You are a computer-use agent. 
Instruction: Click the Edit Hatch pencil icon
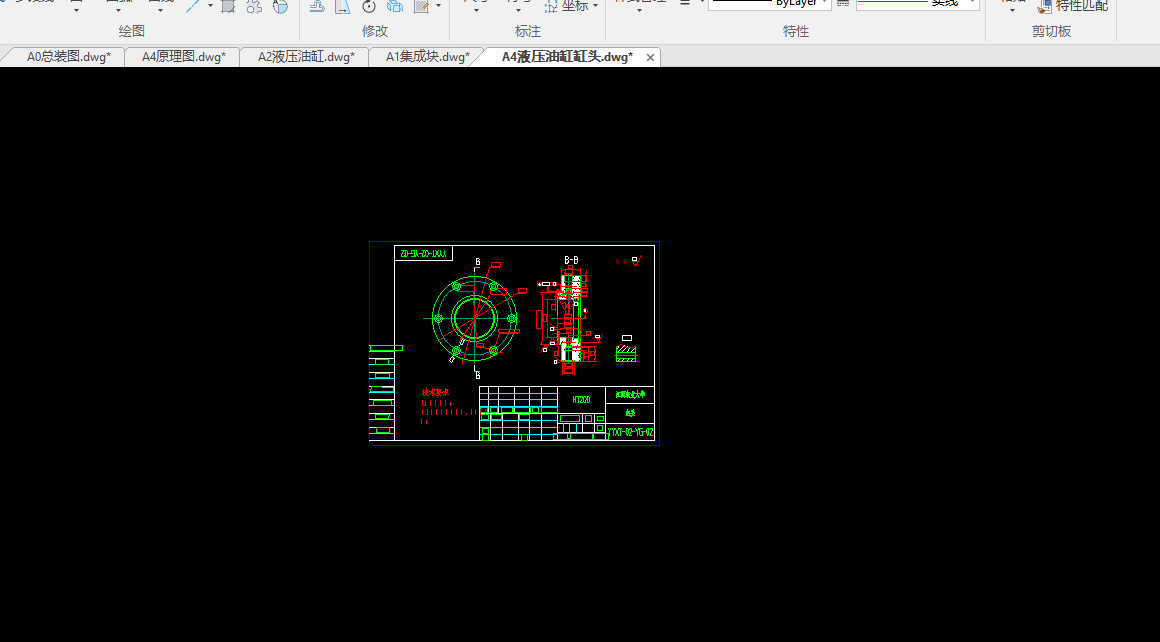pyautogui.click(x=421, y=6)
